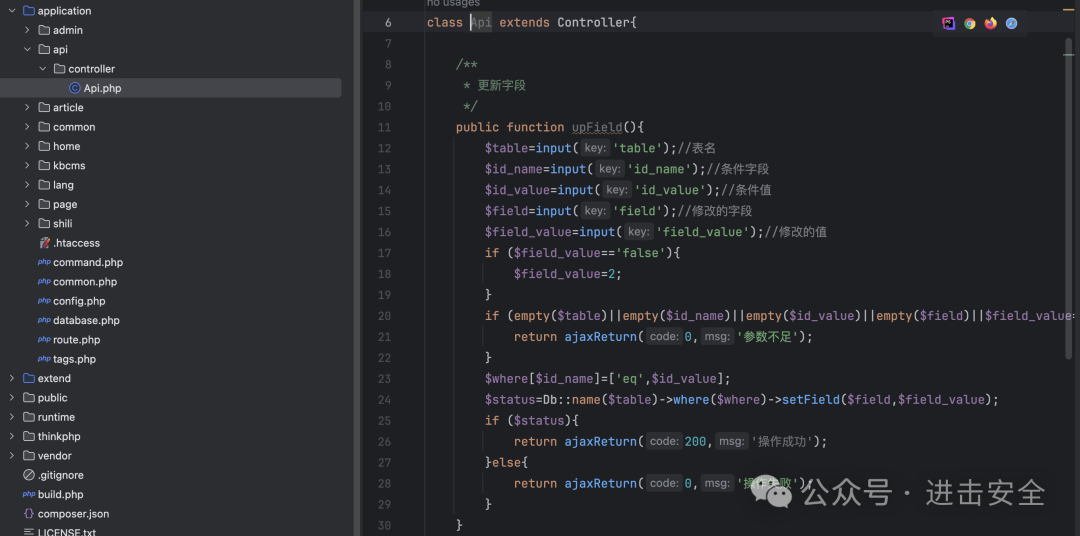Expand the public folder
Image resolution: width=1080 pixels, height=536 pixels.
click(x=12, y=398)
